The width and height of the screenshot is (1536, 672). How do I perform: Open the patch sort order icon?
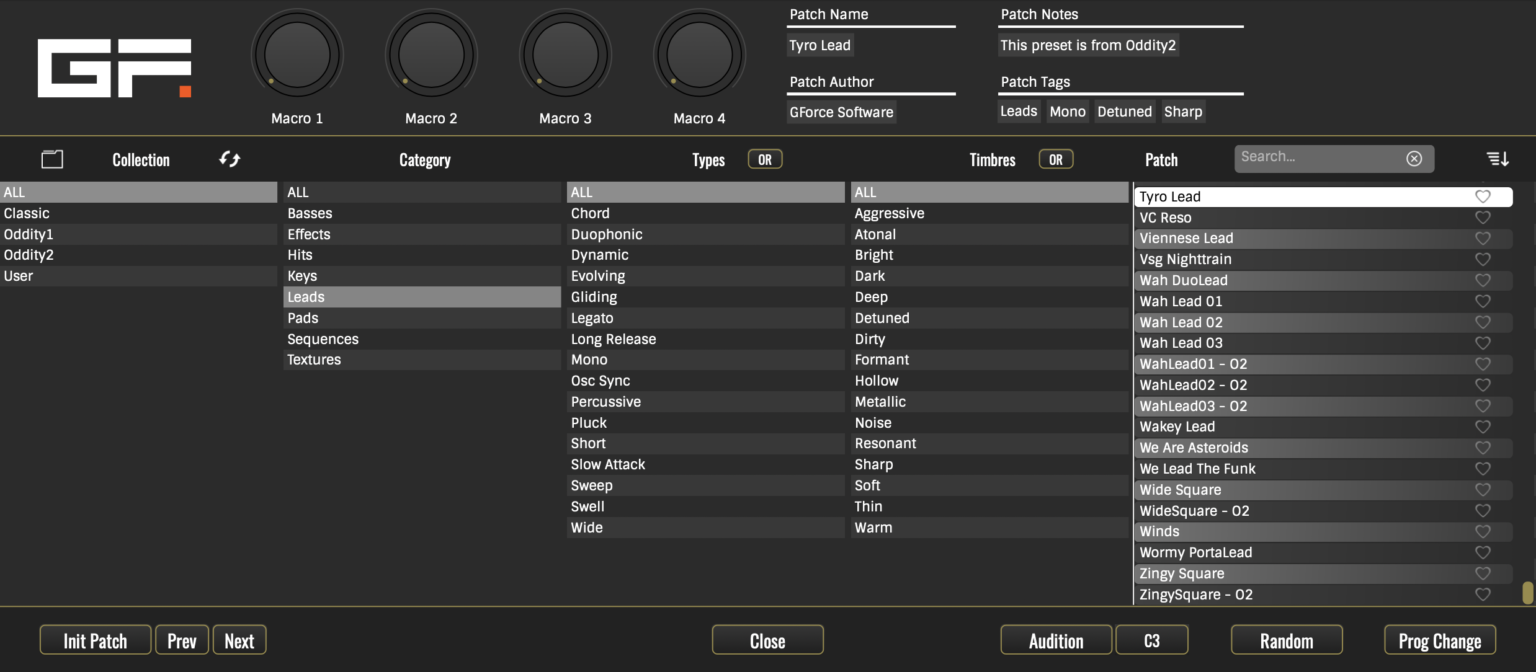(1496, 158)
